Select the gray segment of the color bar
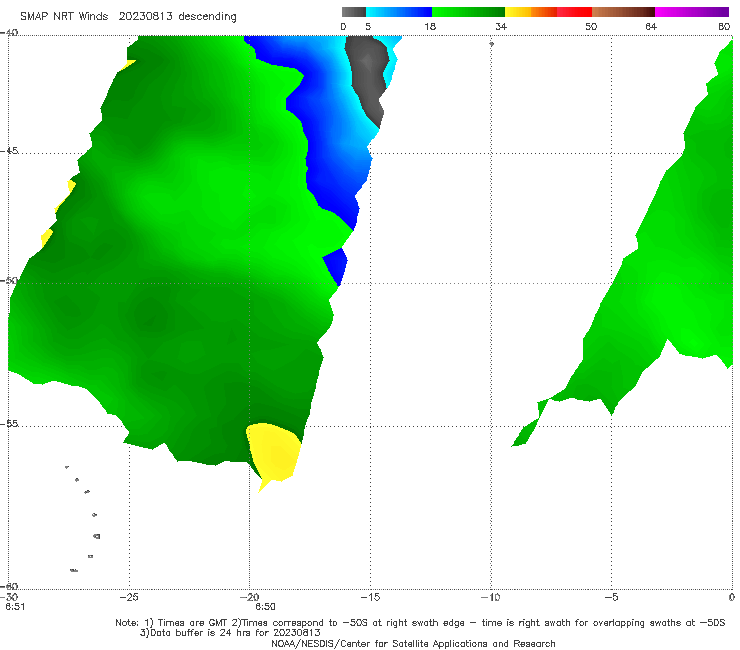The height and width of the screenshot is (650, 740). point(353,12)
